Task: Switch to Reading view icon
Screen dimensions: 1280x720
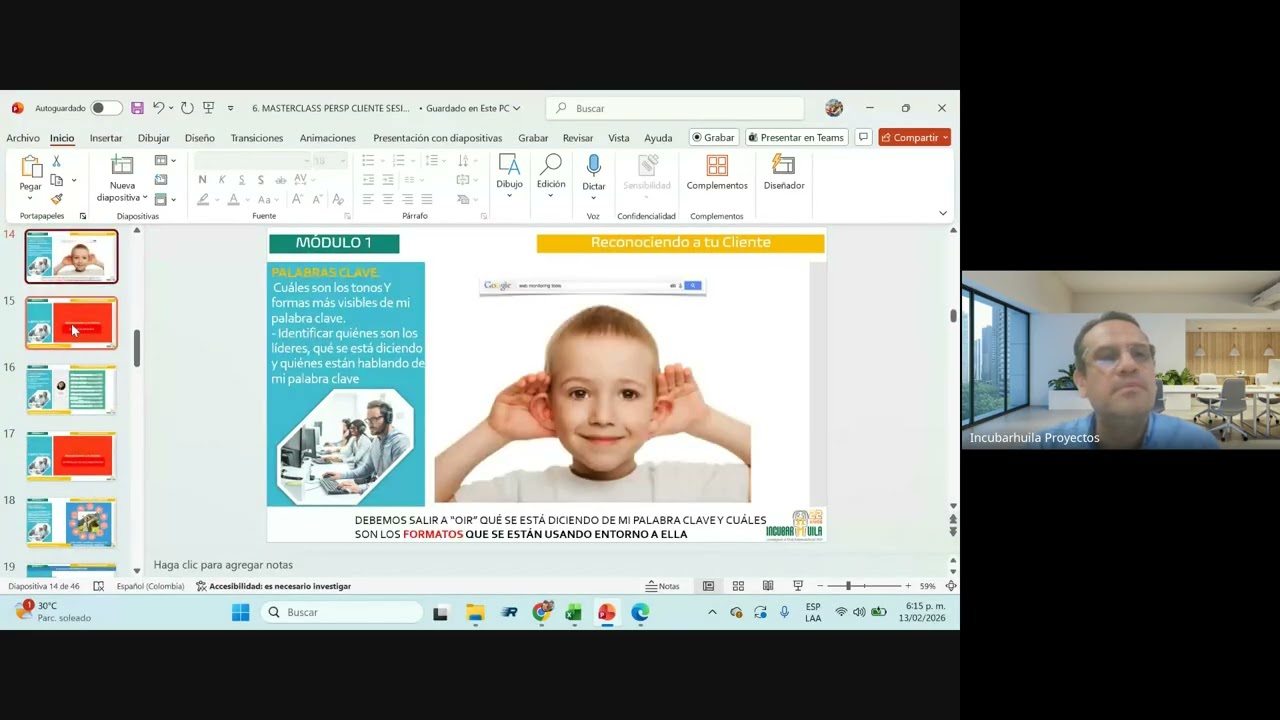Action: 768,586
